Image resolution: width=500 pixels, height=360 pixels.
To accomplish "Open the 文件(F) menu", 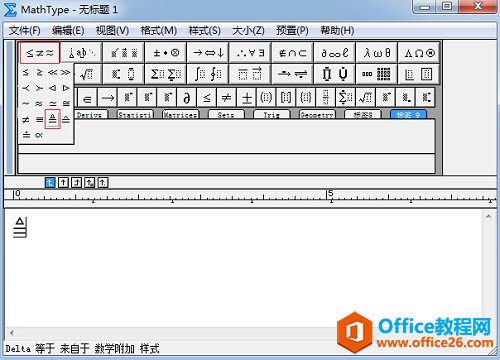I will coord(25,31).
